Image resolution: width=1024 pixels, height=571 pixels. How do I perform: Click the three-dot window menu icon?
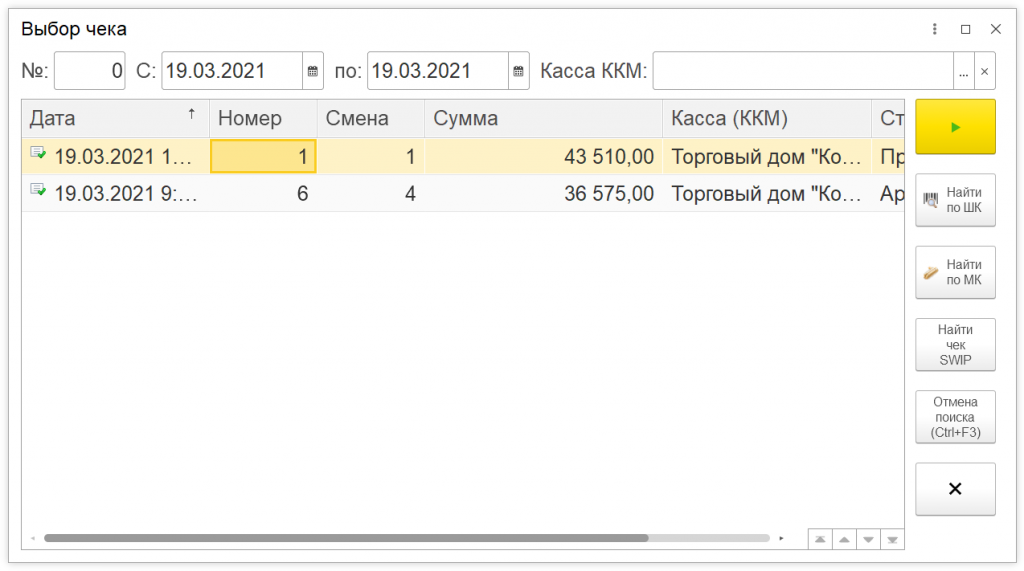935,29
